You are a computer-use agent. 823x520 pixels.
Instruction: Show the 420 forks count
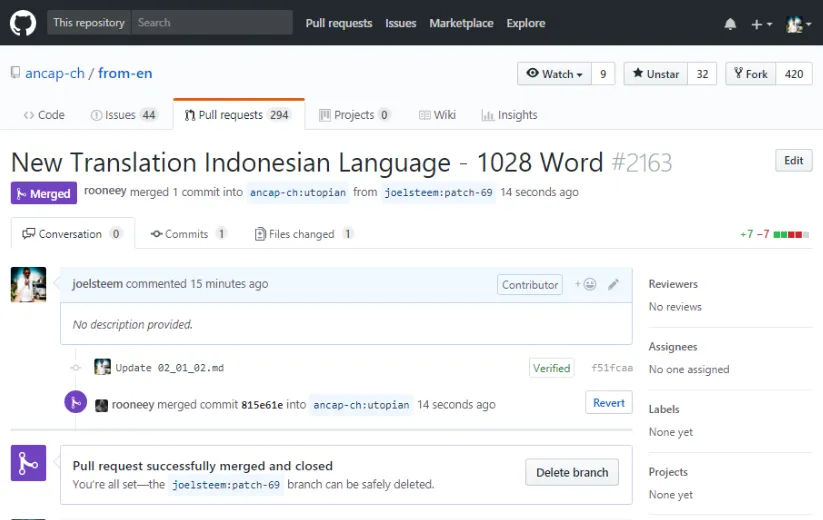[794, 74]
